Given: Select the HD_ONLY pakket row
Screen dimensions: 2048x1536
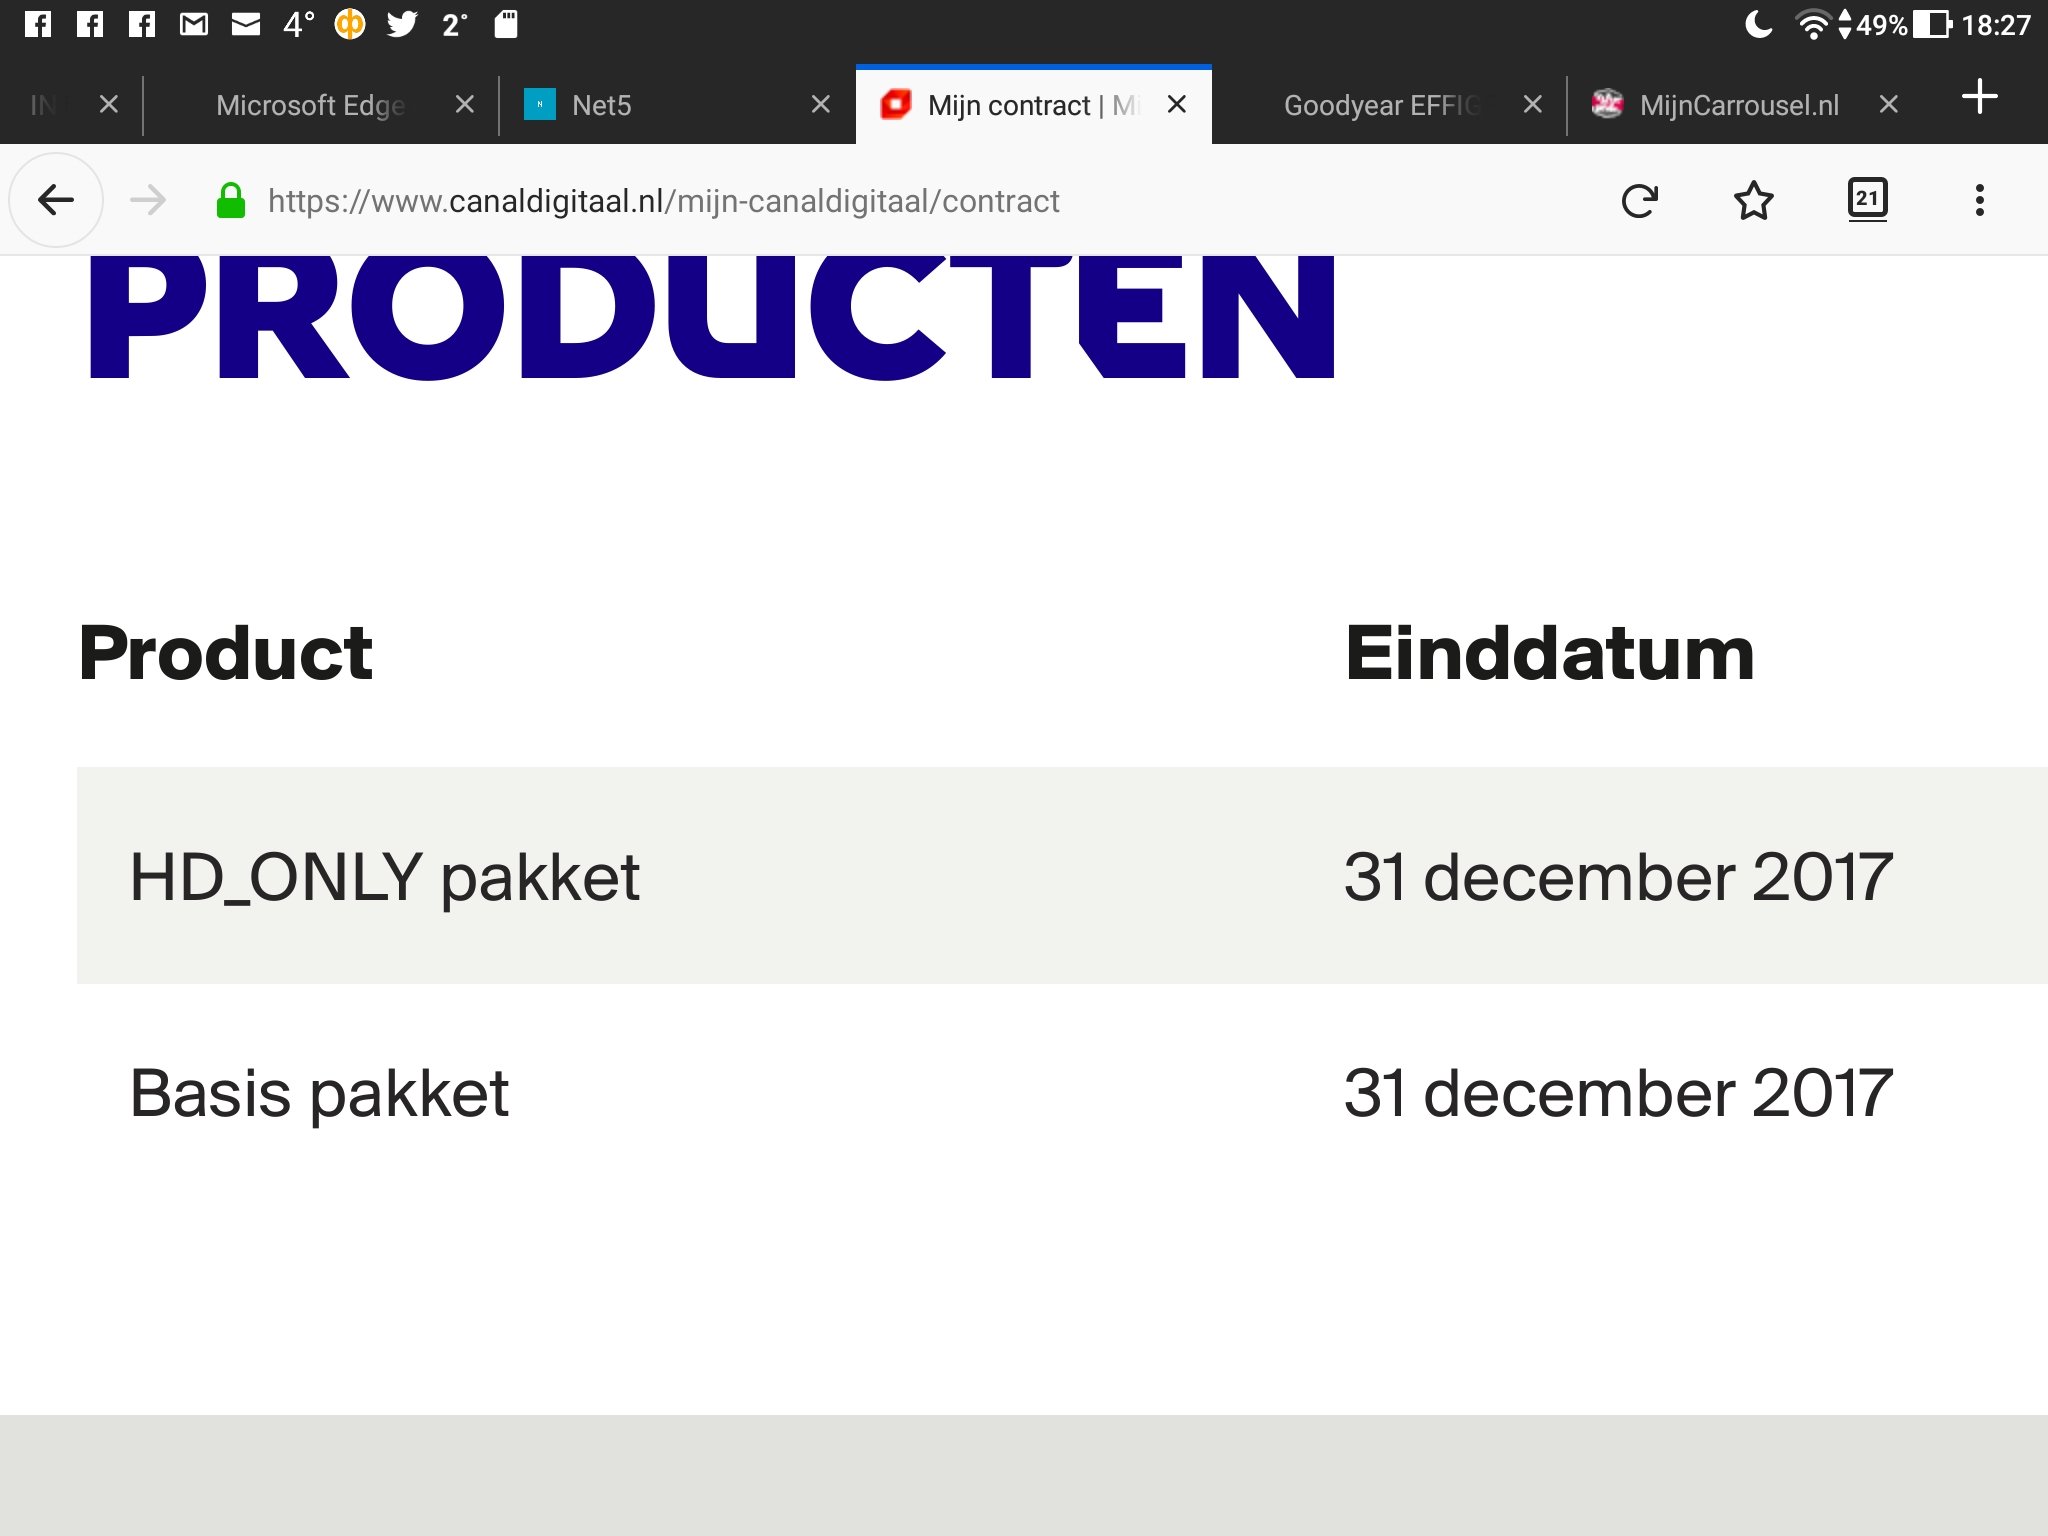Looking at the screenshot, I should pos(1062,876).
